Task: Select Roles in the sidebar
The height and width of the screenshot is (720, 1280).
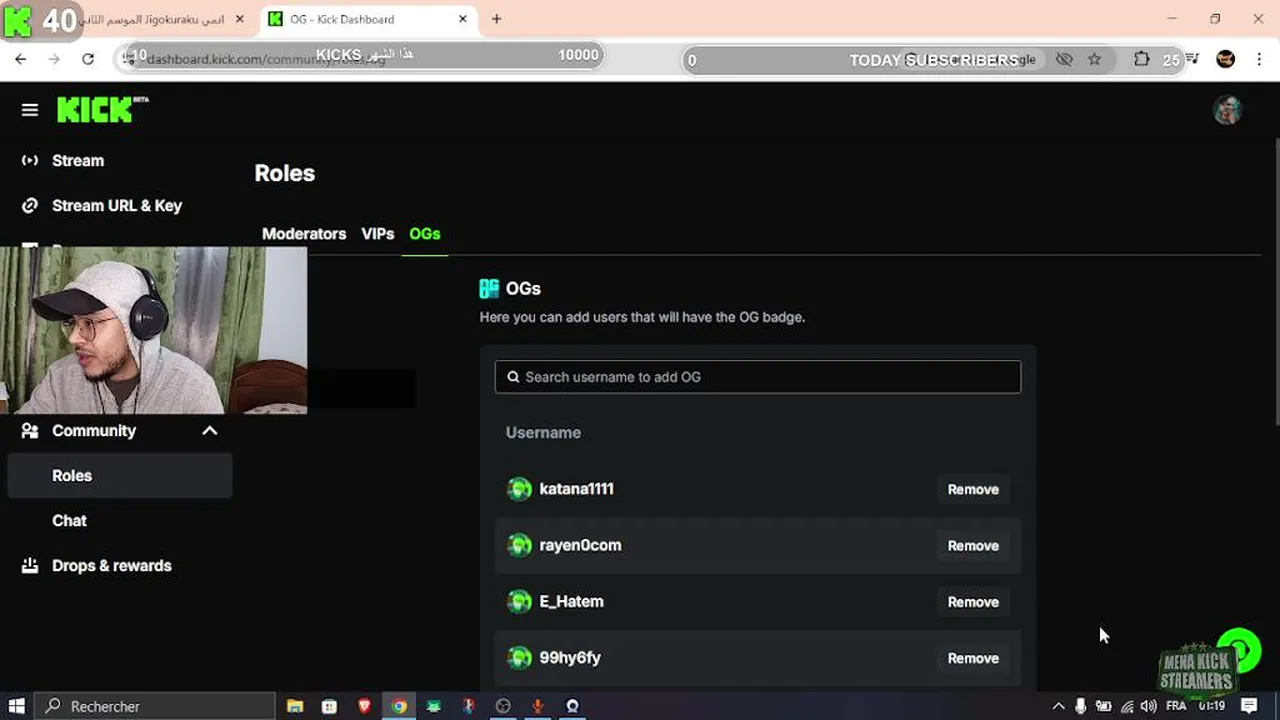Action: (x=120, y=475)
